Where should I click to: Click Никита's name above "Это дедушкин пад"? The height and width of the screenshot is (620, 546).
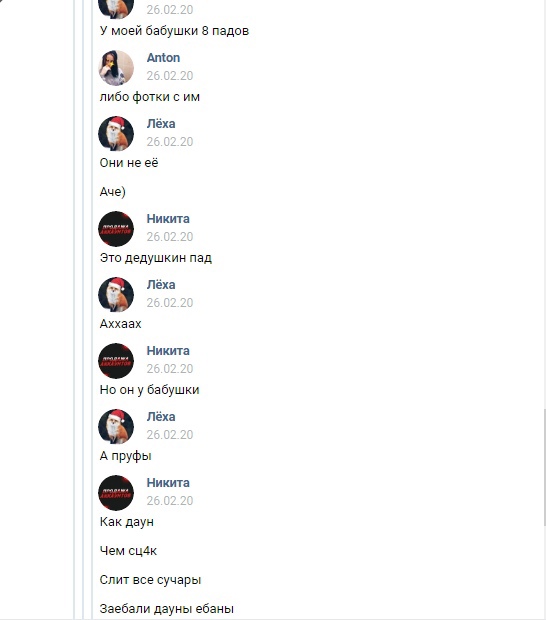coord(168,219)
